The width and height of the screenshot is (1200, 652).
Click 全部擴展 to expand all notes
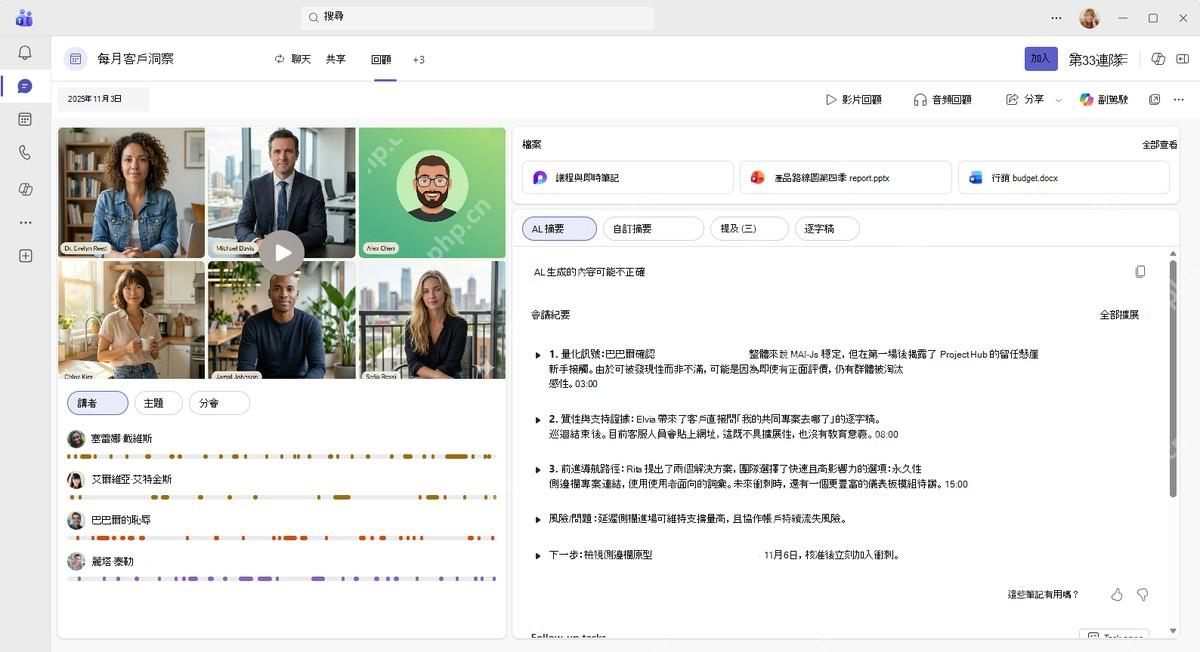(x=1119, y=315)
